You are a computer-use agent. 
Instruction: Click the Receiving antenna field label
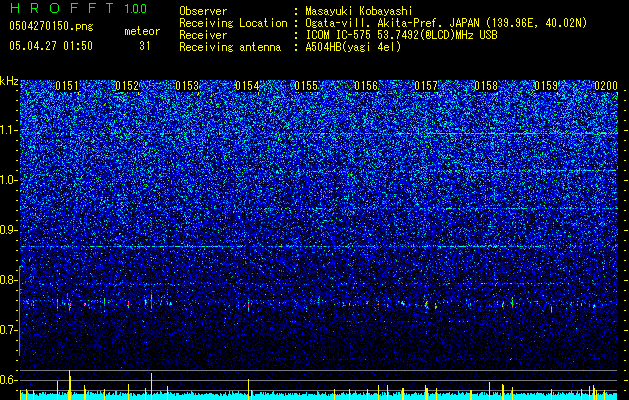tap(230, 47)
